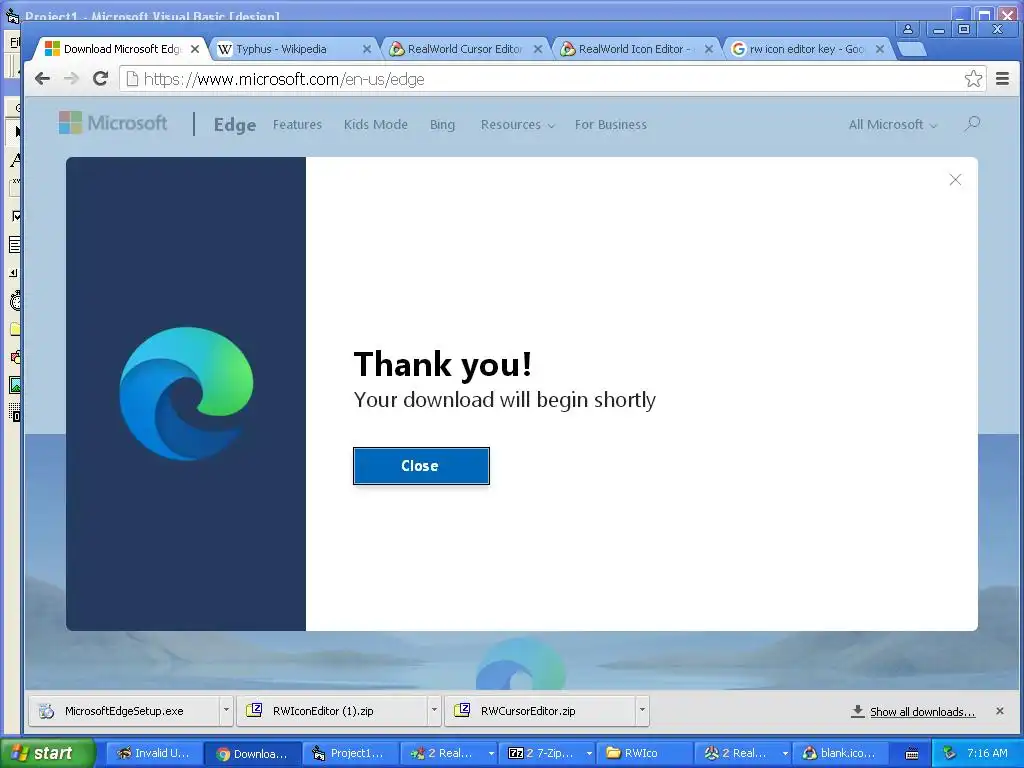Open the Windows Start menu
The image size is (1024, 768).
(47, 753)
